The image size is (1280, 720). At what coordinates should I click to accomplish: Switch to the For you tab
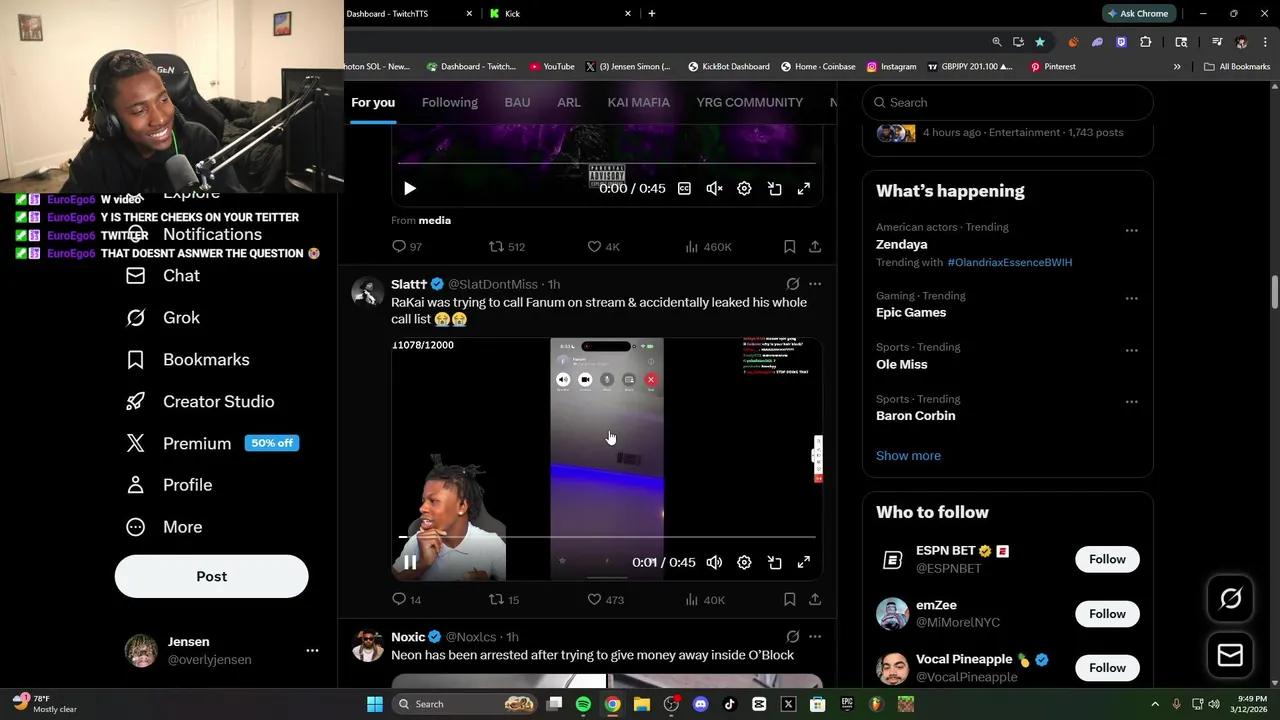point(373,102)
